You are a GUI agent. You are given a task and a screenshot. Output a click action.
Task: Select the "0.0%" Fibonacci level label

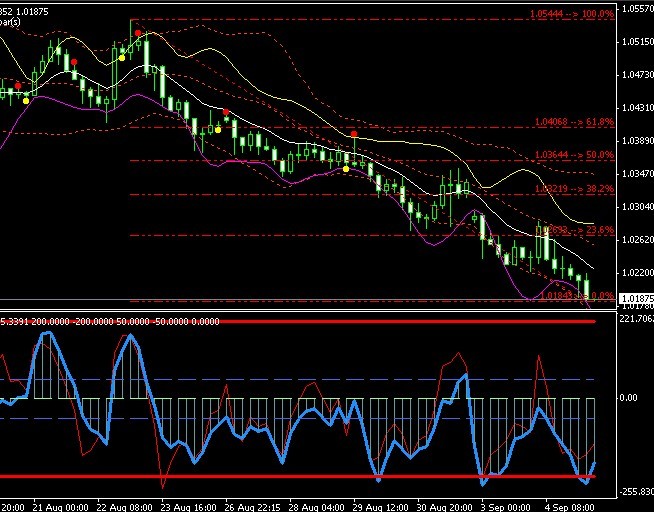pos(602,296)
